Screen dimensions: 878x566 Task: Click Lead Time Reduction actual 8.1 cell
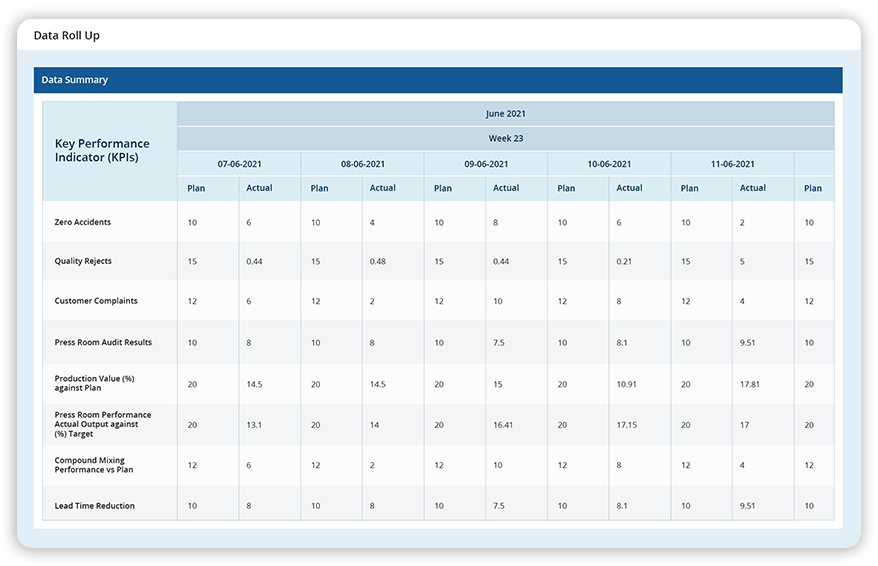coord(622,506)
